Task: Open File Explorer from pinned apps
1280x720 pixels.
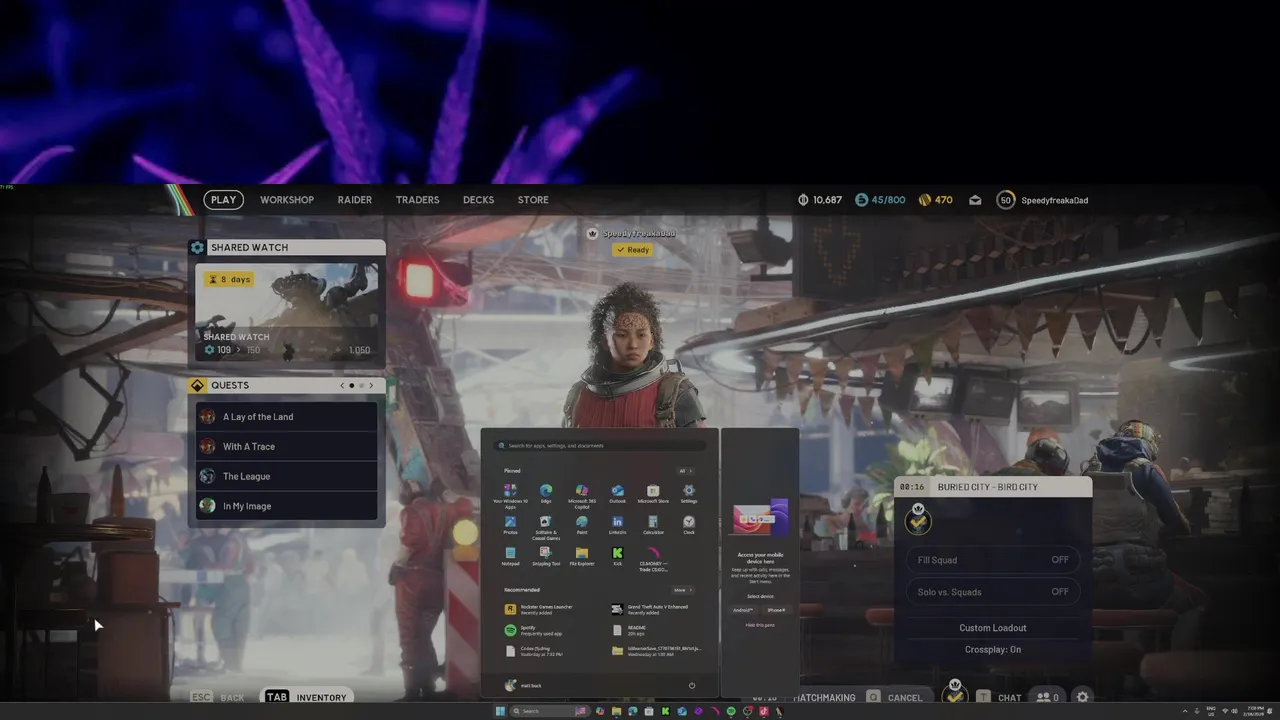Action: point(582,556)
